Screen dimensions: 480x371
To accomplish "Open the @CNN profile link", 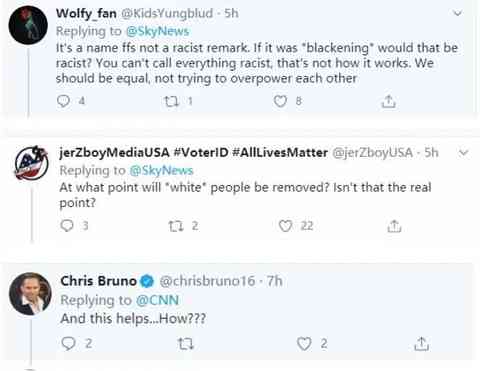I will (x=157, y=300).
